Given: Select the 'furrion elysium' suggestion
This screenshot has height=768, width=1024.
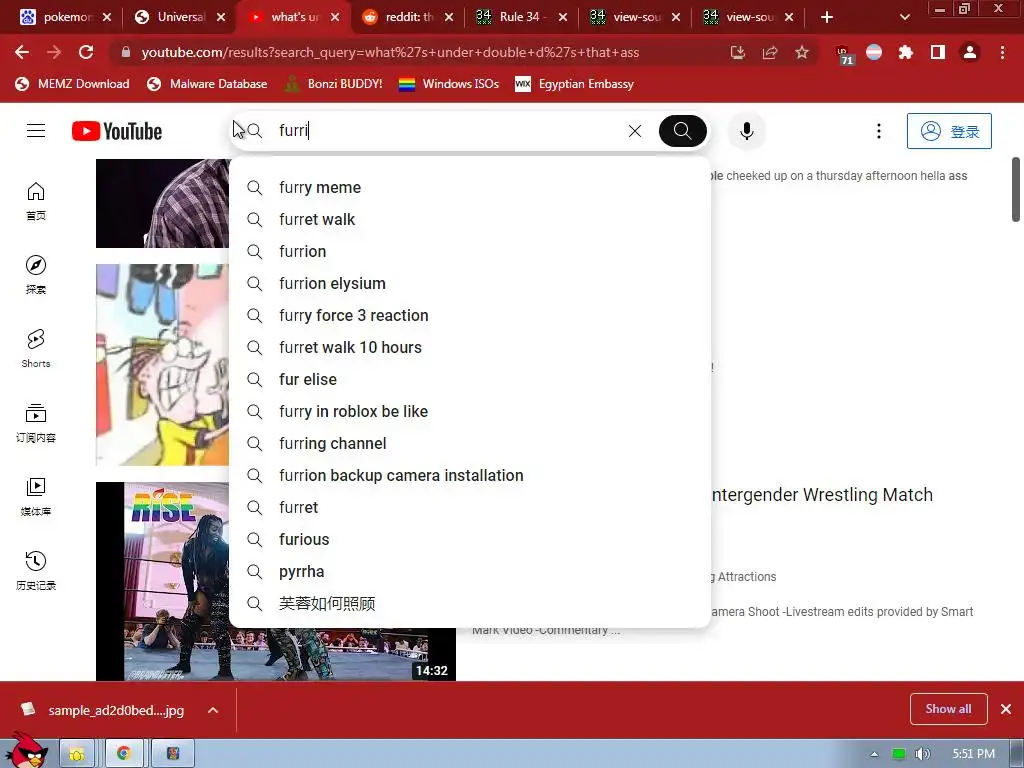Looking at the screenshot, I should [470, 283].
